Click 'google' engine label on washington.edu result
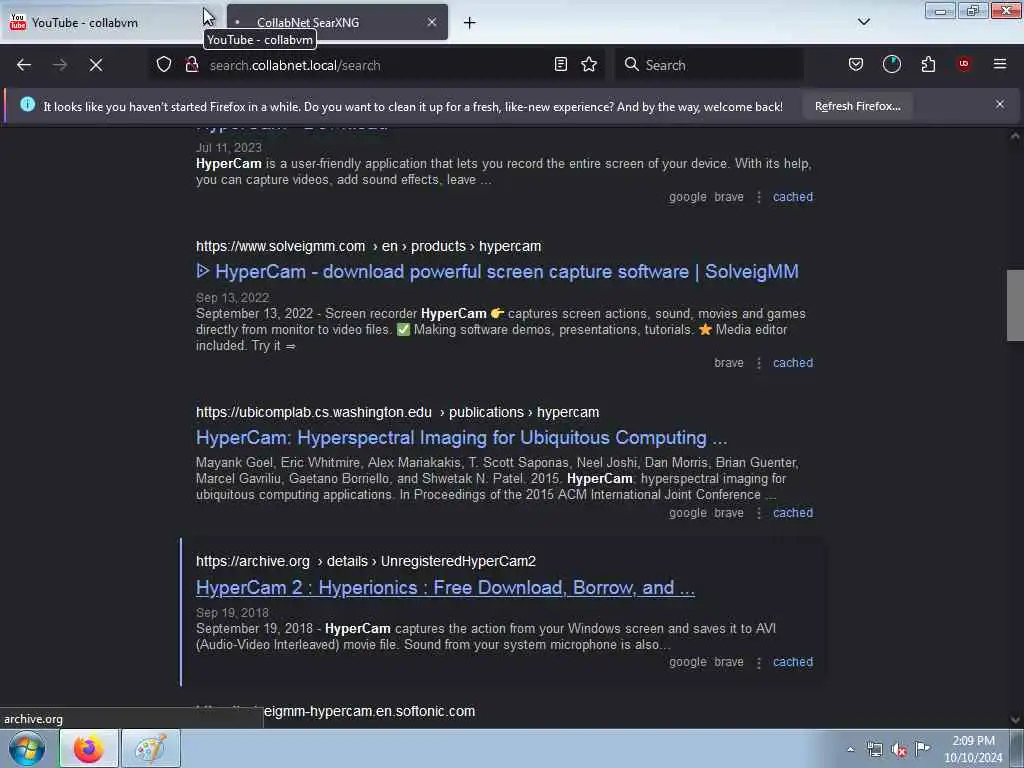Viewport: 1024px width, 768px height. tap(688, 513)
